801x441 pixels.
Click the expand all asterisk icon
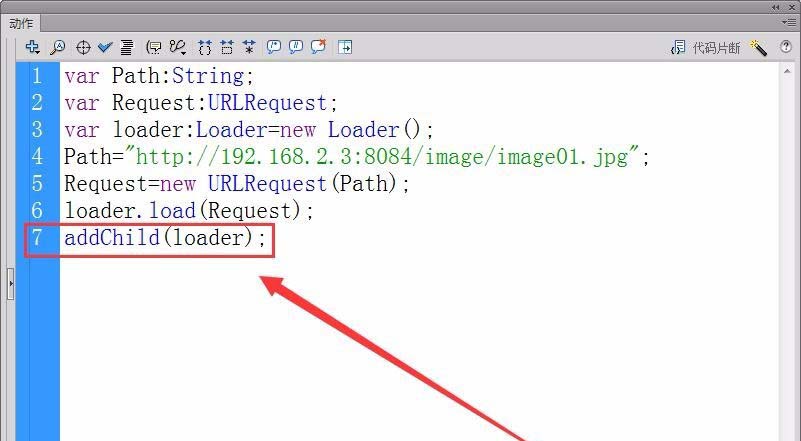click(249, 48)
